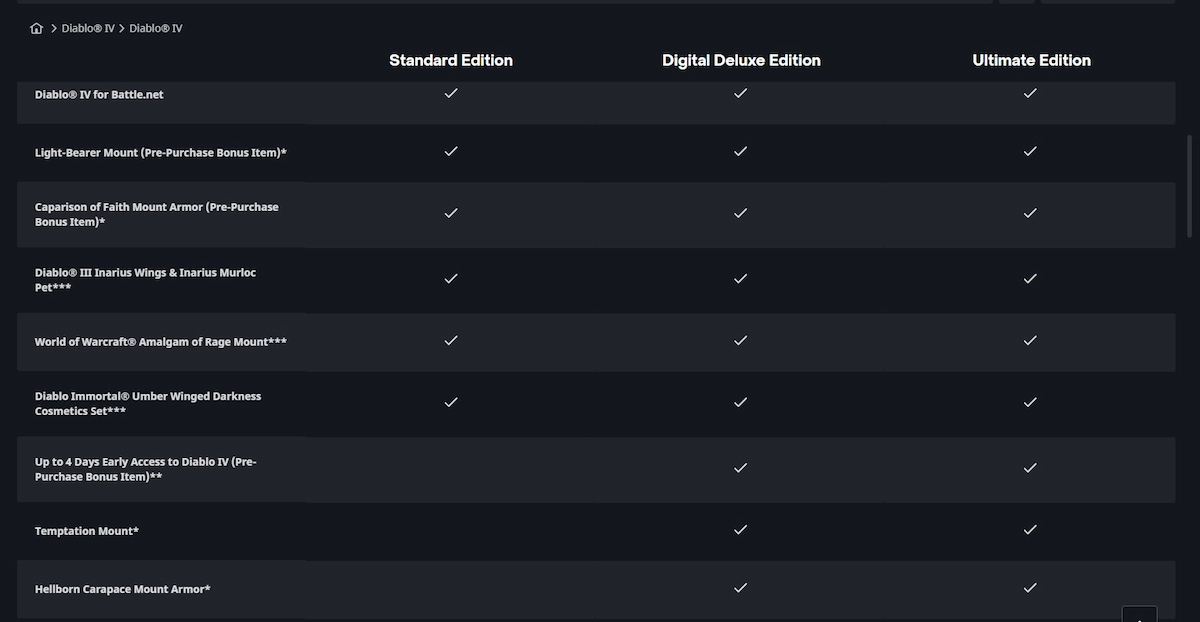Screen dimensions: 1200x622
Task: Click the Hellborn Carapace Mount Armor label
Action: tap(122, 589)
